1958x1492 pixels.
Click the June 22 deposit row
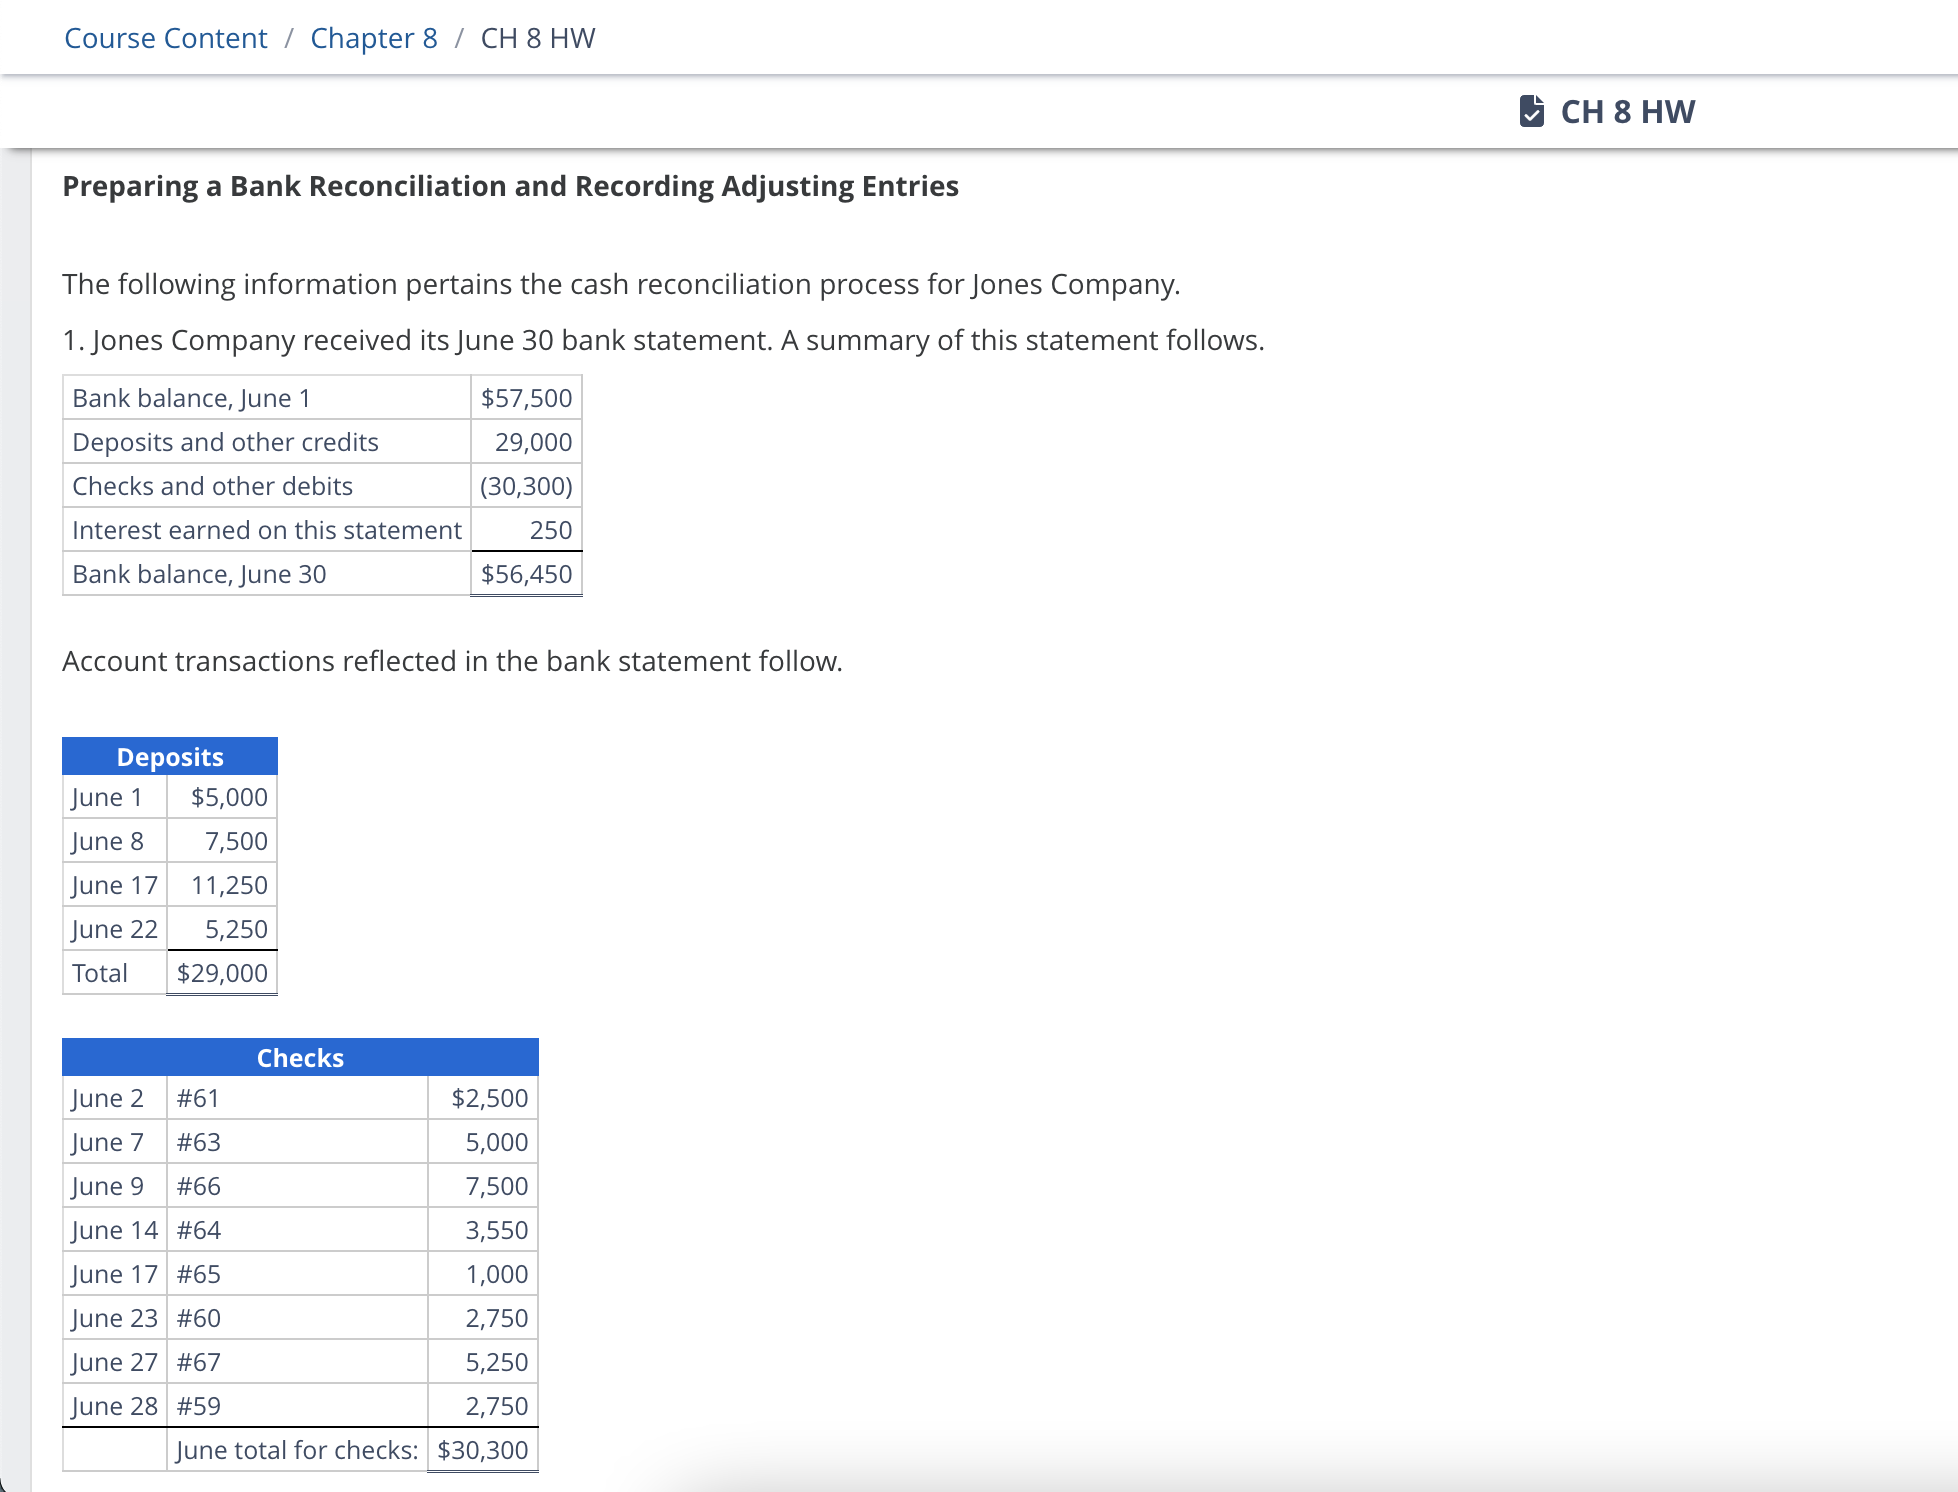[x=170, y=929]
